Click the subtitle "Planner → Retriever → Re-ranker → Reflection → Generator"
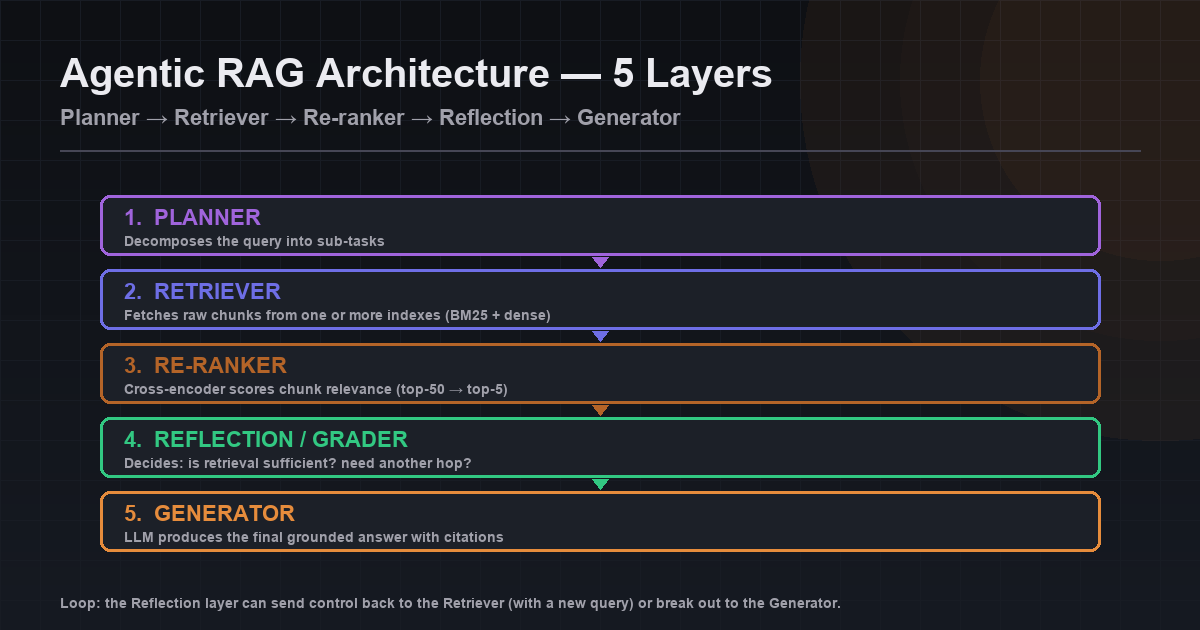The image size is (1200, 630). (x=370, y=118)
